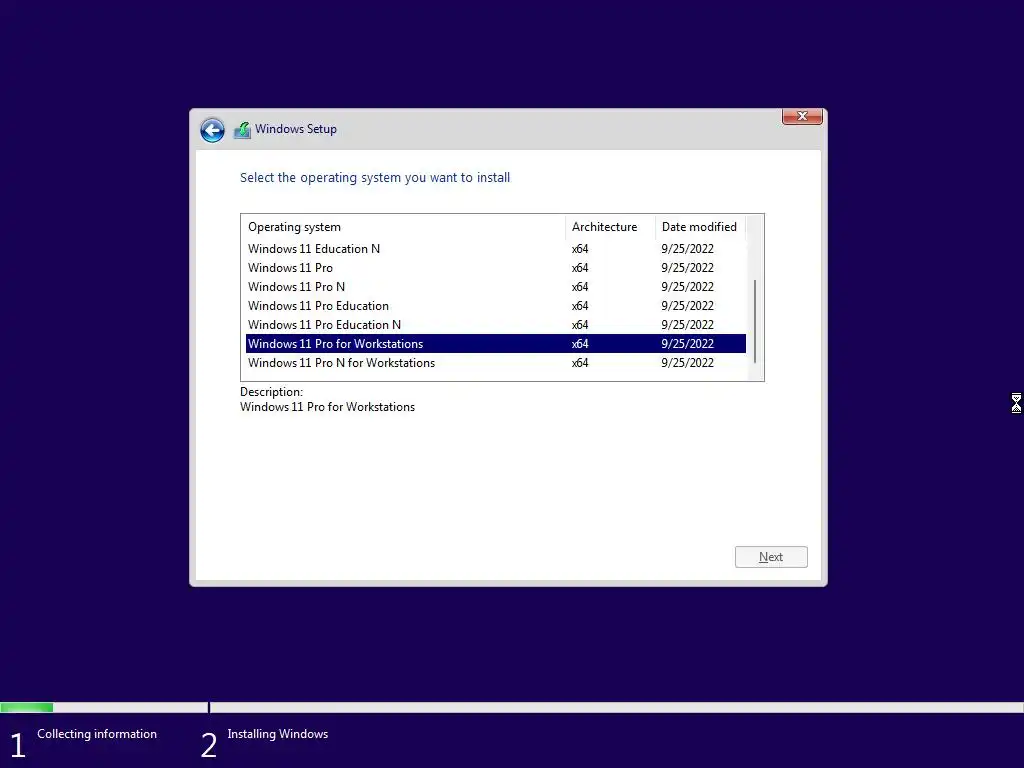1024x768 pixels.
Task: Close the Windows Setup dialog
Action: click(x=802, y=116)
